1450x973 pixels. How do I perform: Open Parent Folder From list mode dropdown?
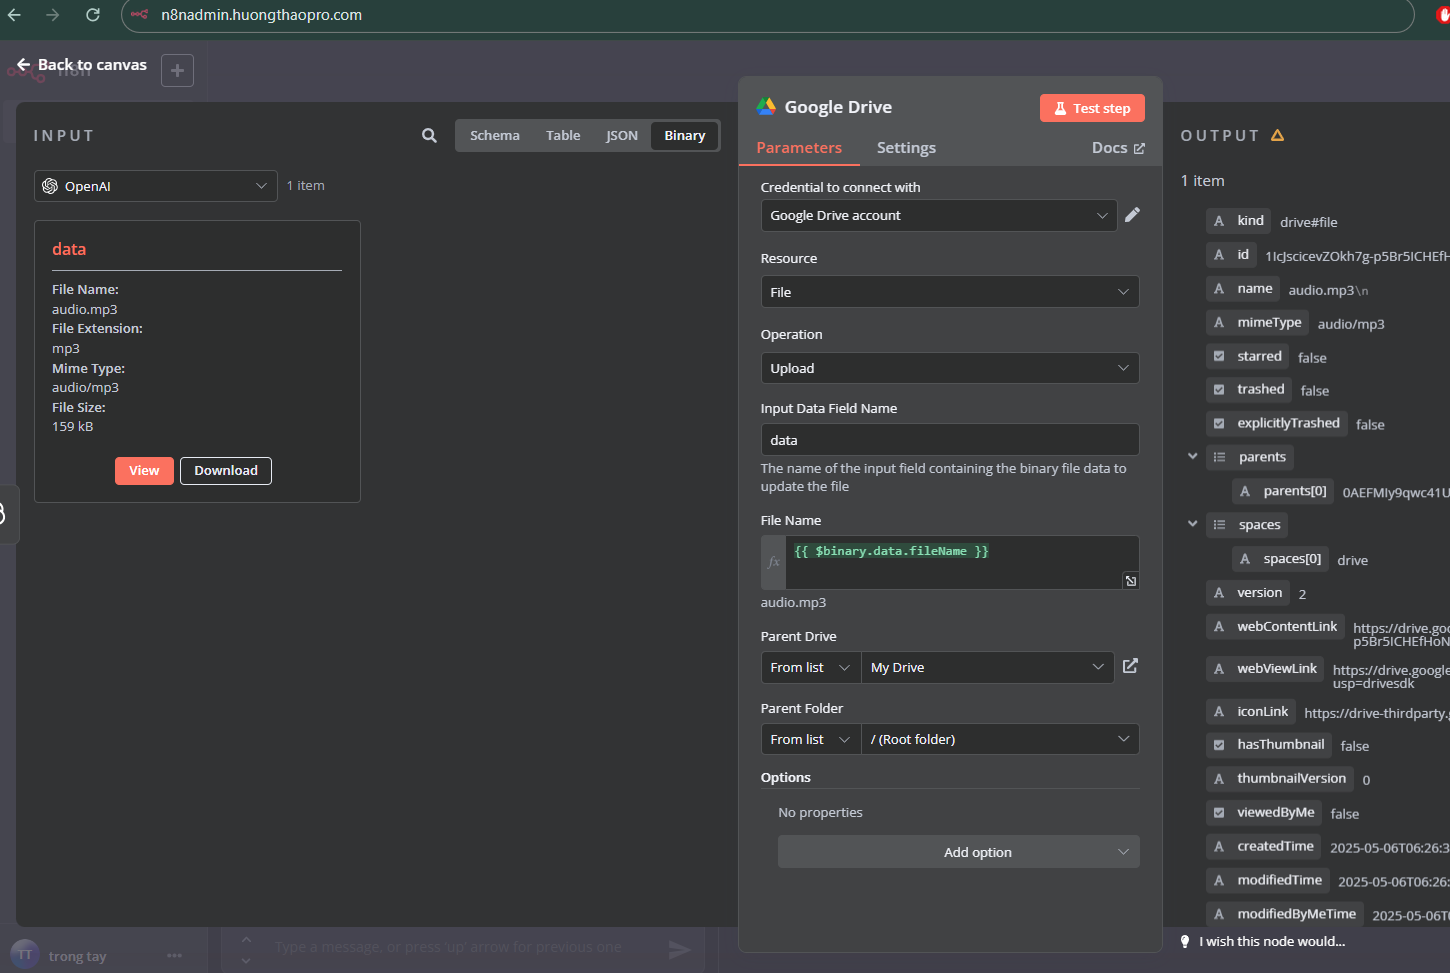(811, 739)
